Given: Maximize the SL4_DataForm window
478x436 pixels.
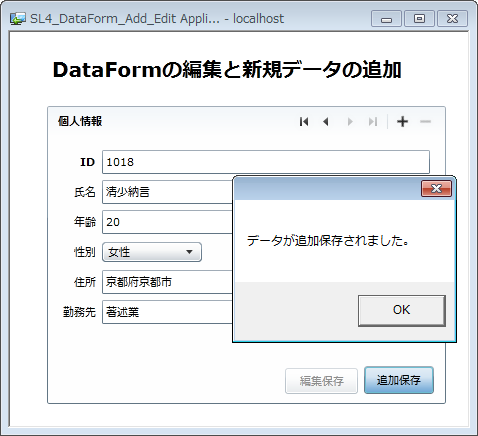Looking at the screenshot, I should 419,19.
